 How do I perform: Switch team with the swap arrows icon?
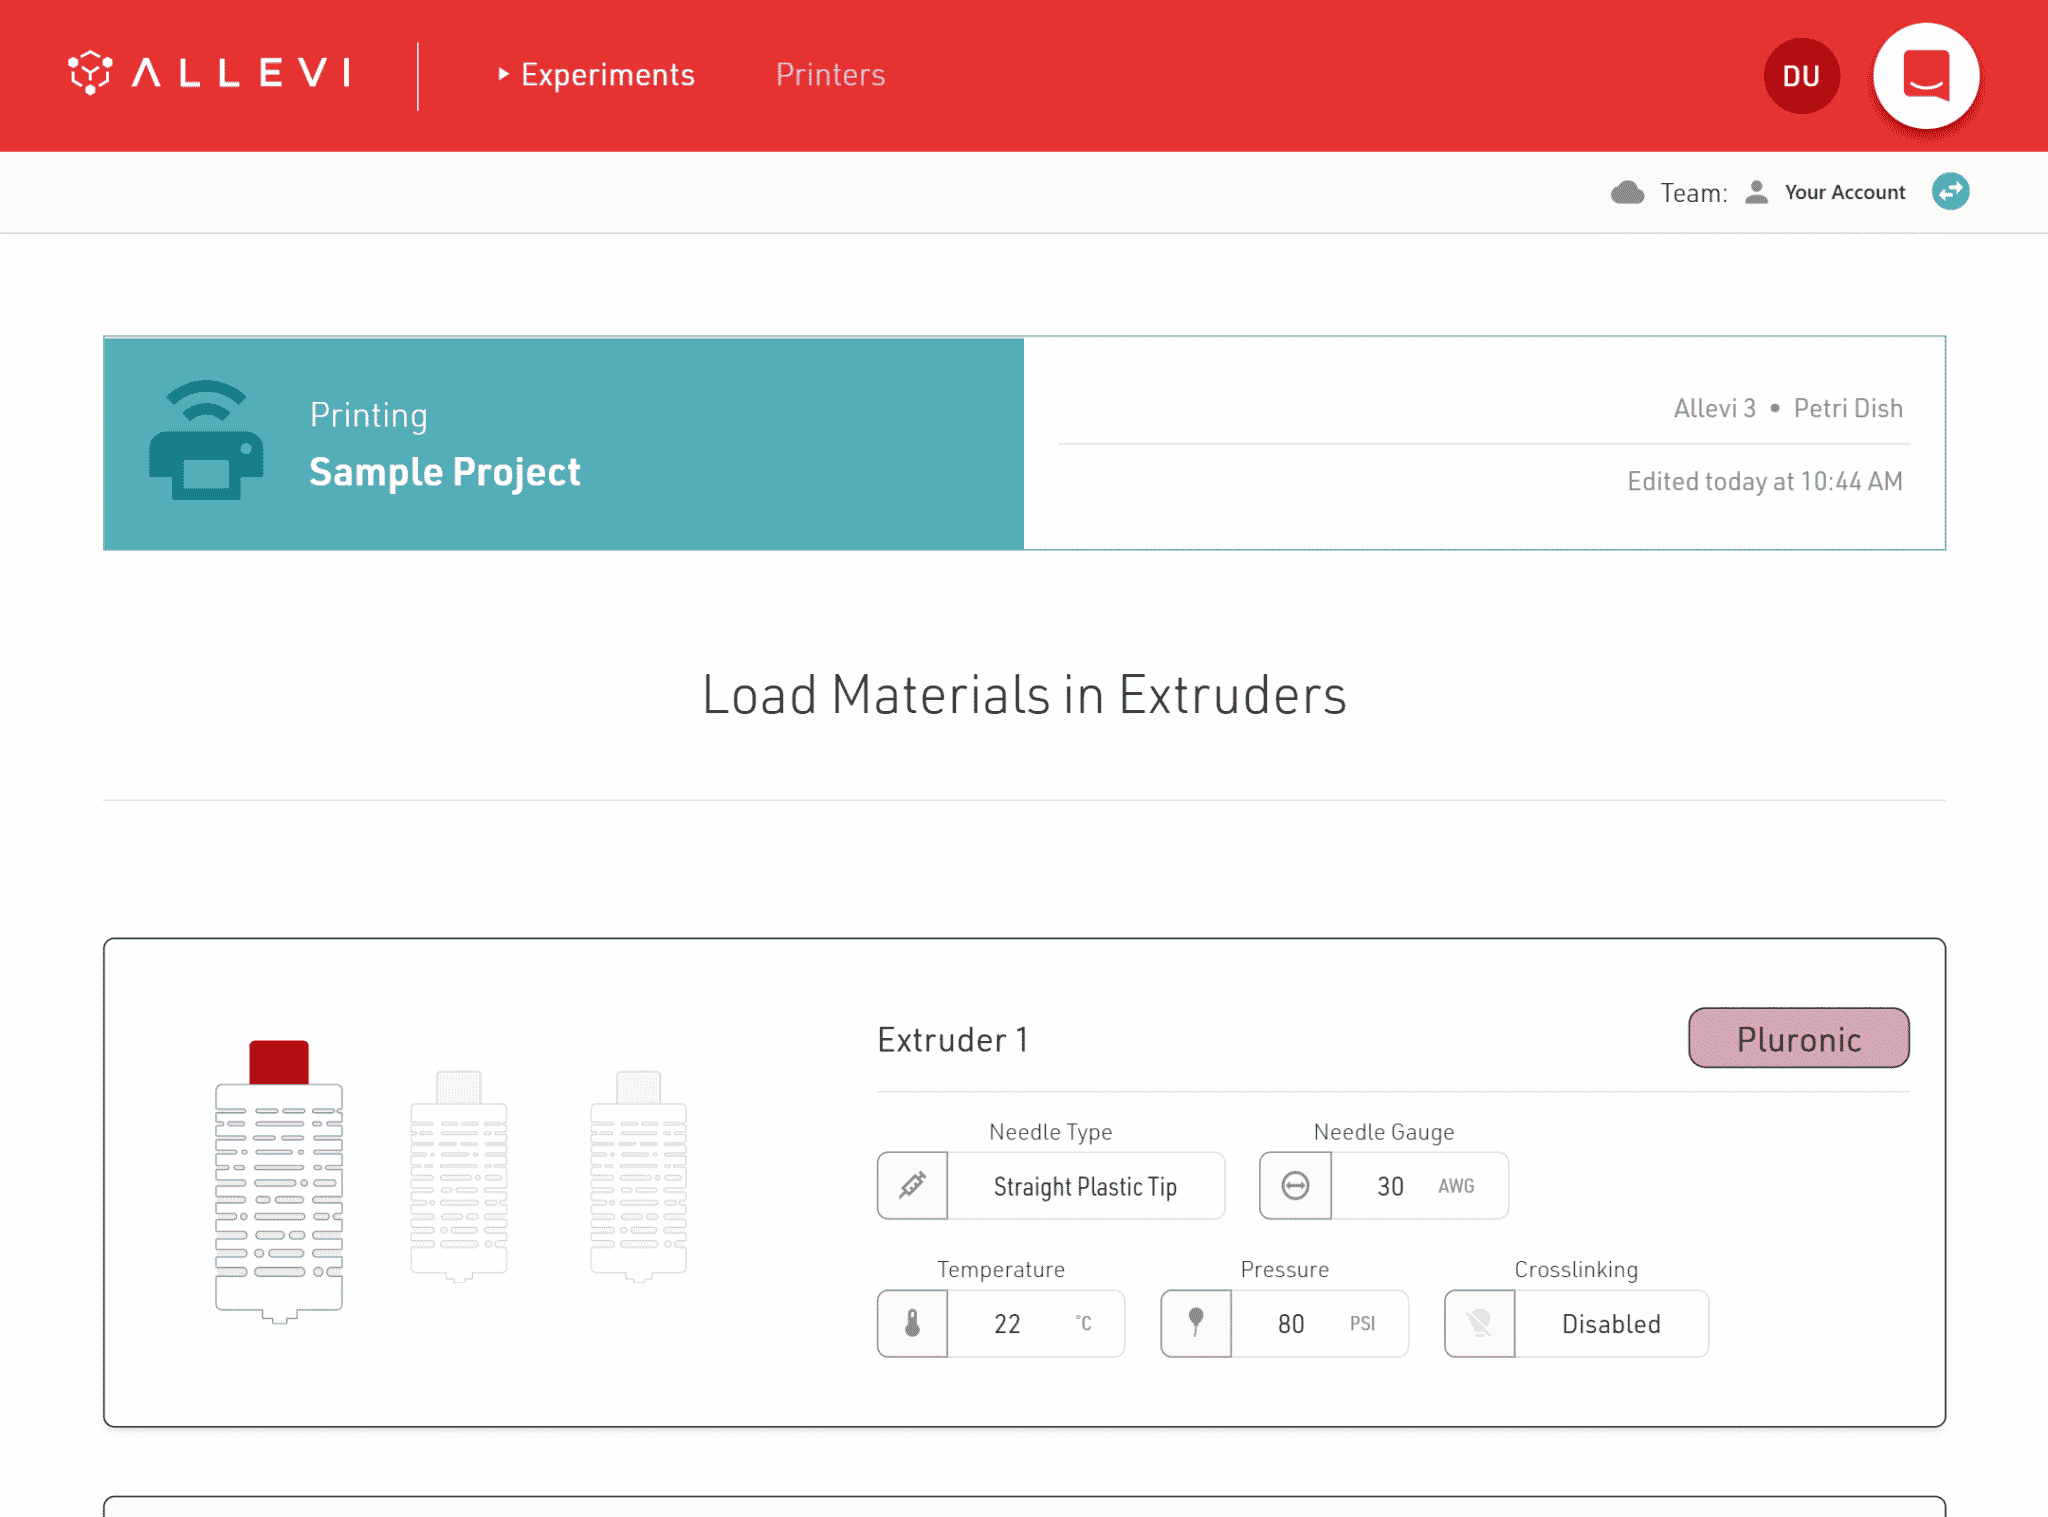(1950, 191)
